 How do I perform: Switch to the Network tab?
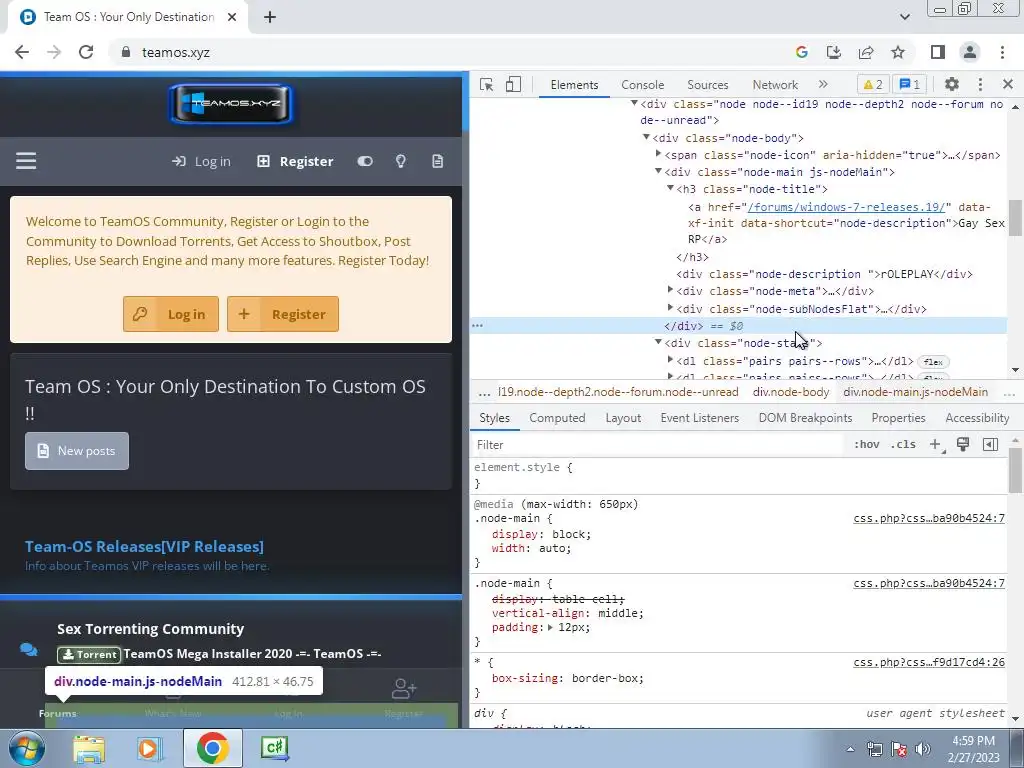(x=775, y=85)
